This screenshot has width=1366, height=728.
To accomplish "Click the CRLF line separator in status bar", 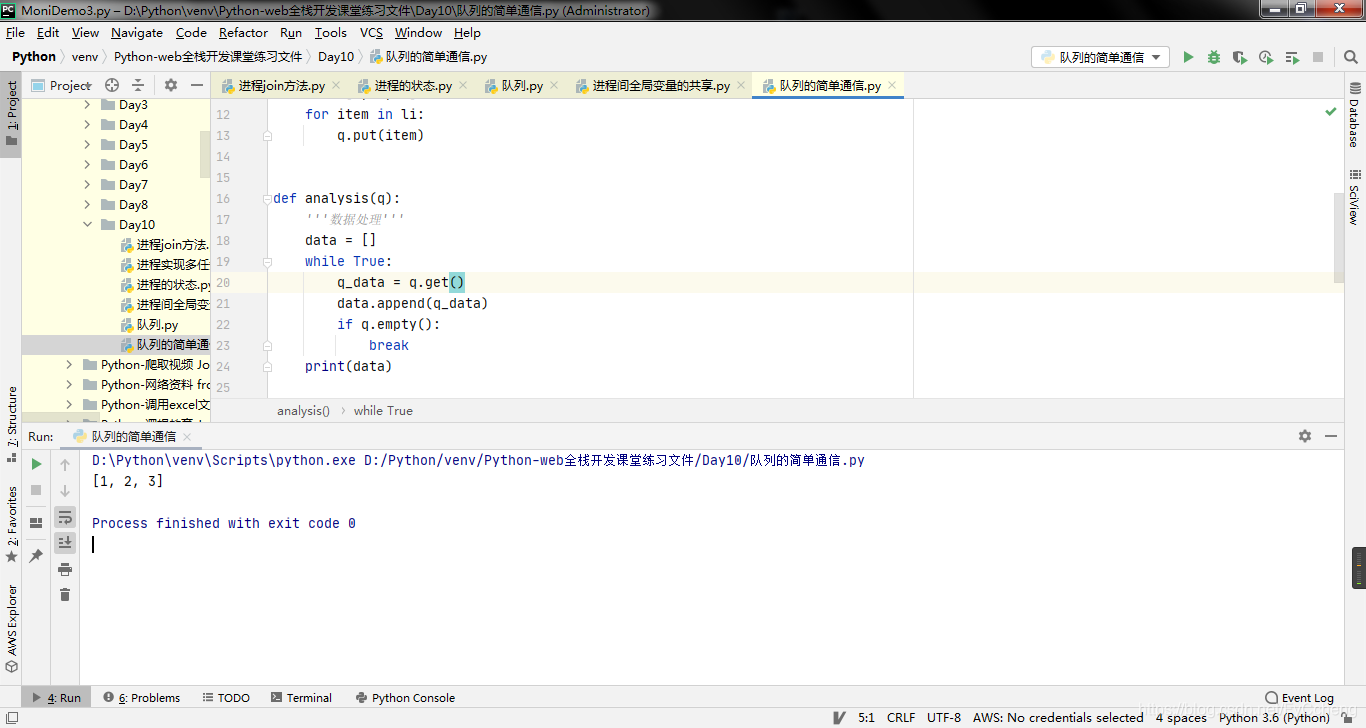I will (901, 717).
